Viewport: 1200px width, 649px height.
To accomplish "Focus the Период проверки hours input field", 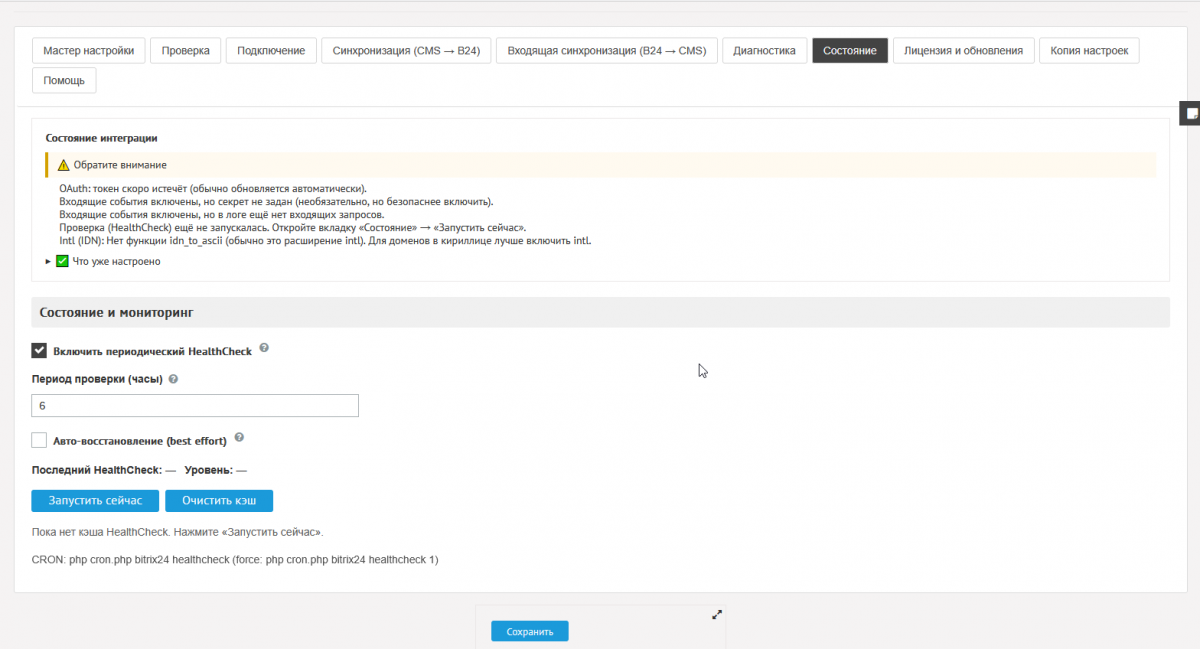I will tap(195, 406).
